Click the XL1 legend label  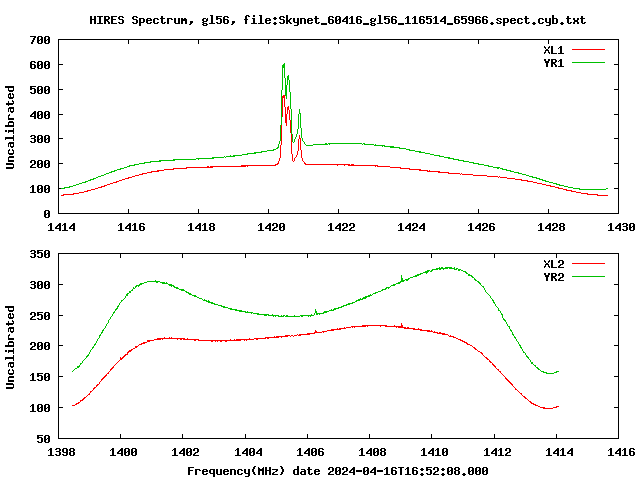(553, 50)
